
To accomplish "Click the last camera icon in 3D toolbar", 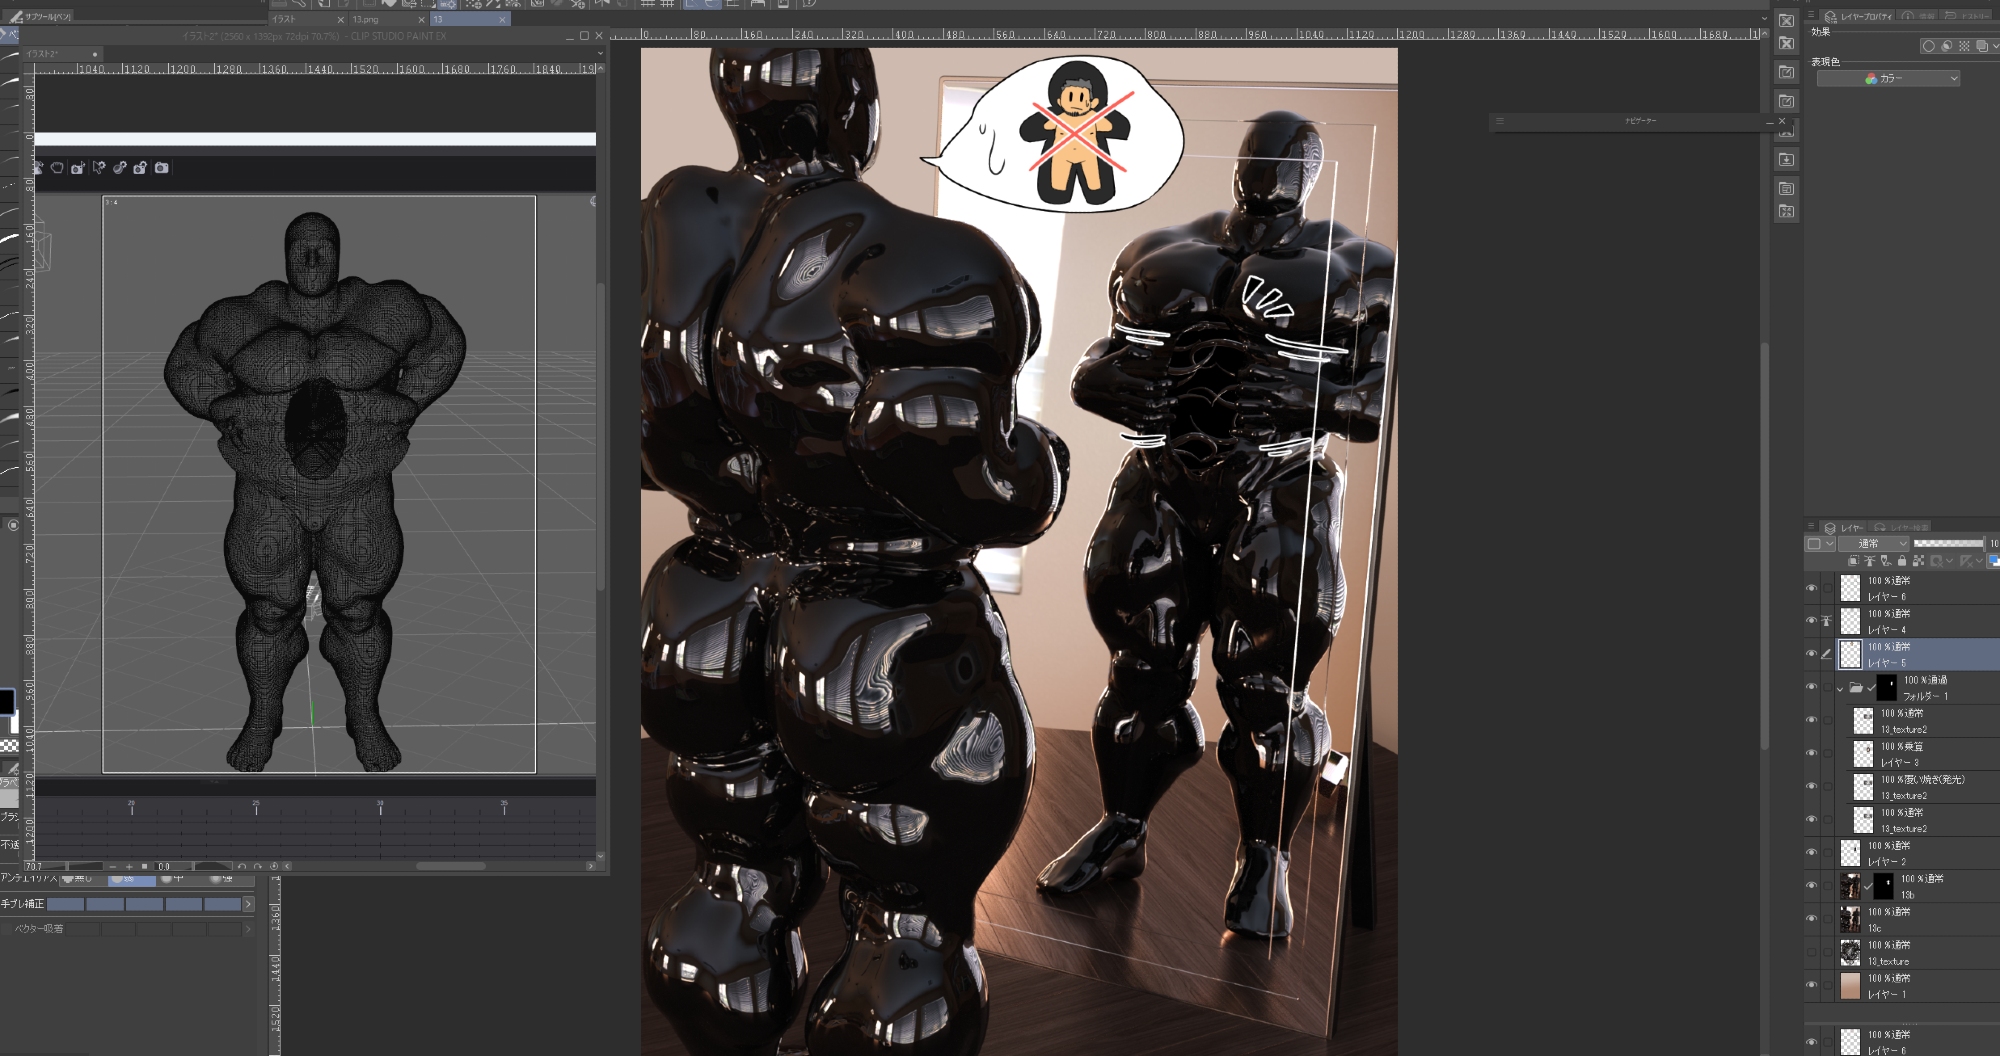I will 161,168.
